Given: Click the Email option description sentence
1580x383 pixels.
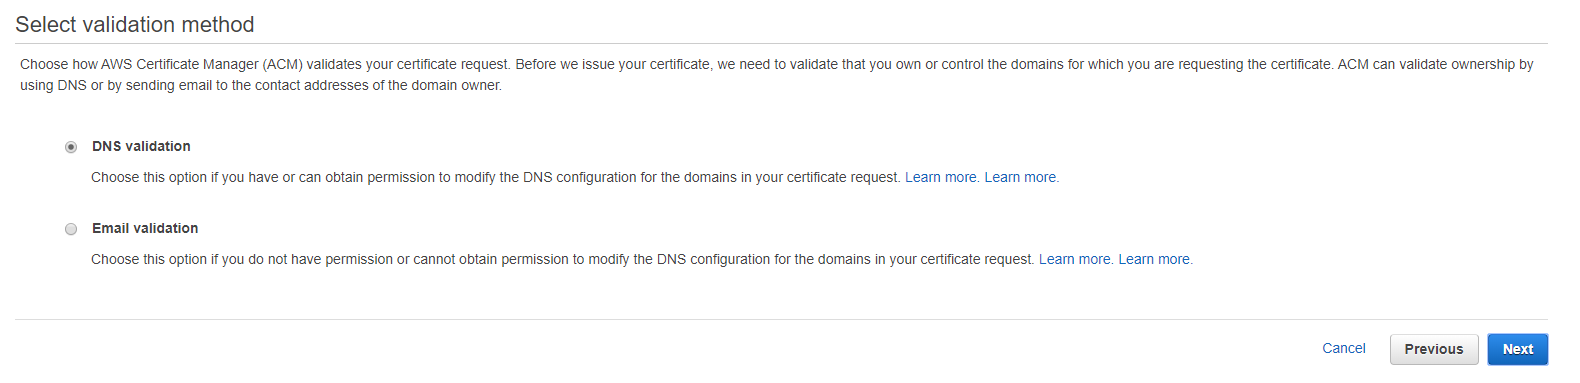Looking at the screenshot, I should click(x=563, y=259).
